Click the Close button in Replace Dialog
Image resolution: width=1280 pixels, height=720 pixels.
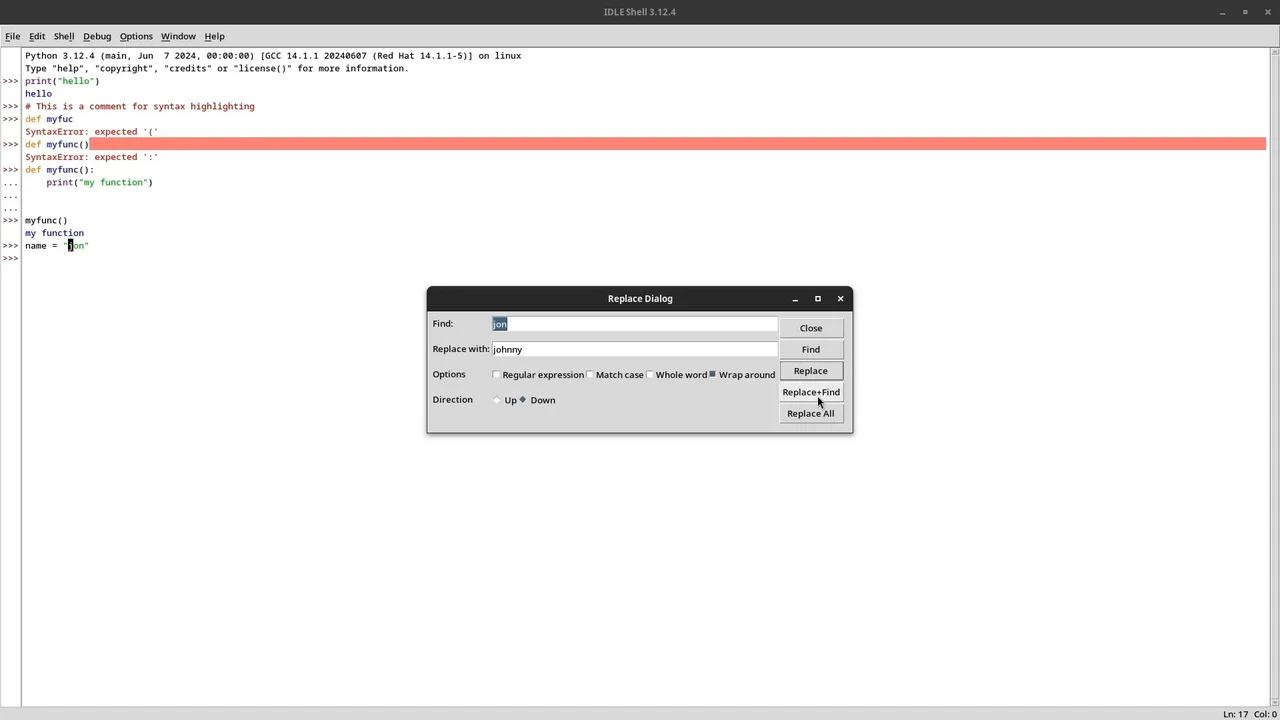click(811, 328)
